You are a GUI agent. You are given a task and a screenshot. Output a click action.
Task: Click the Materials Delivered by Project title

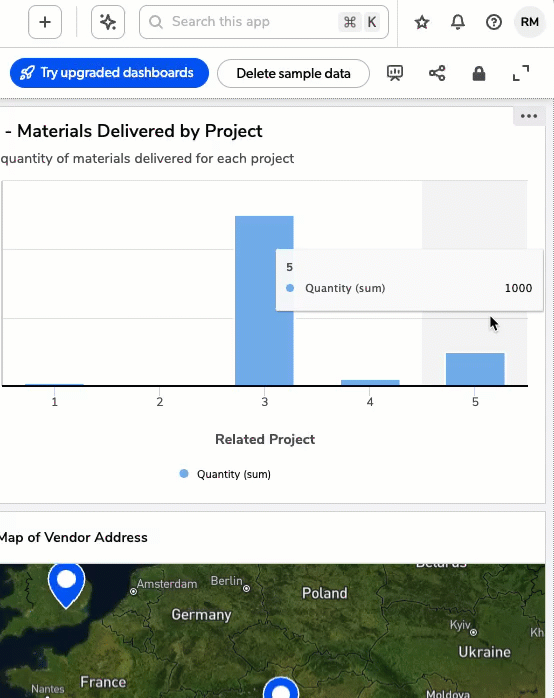133,131
